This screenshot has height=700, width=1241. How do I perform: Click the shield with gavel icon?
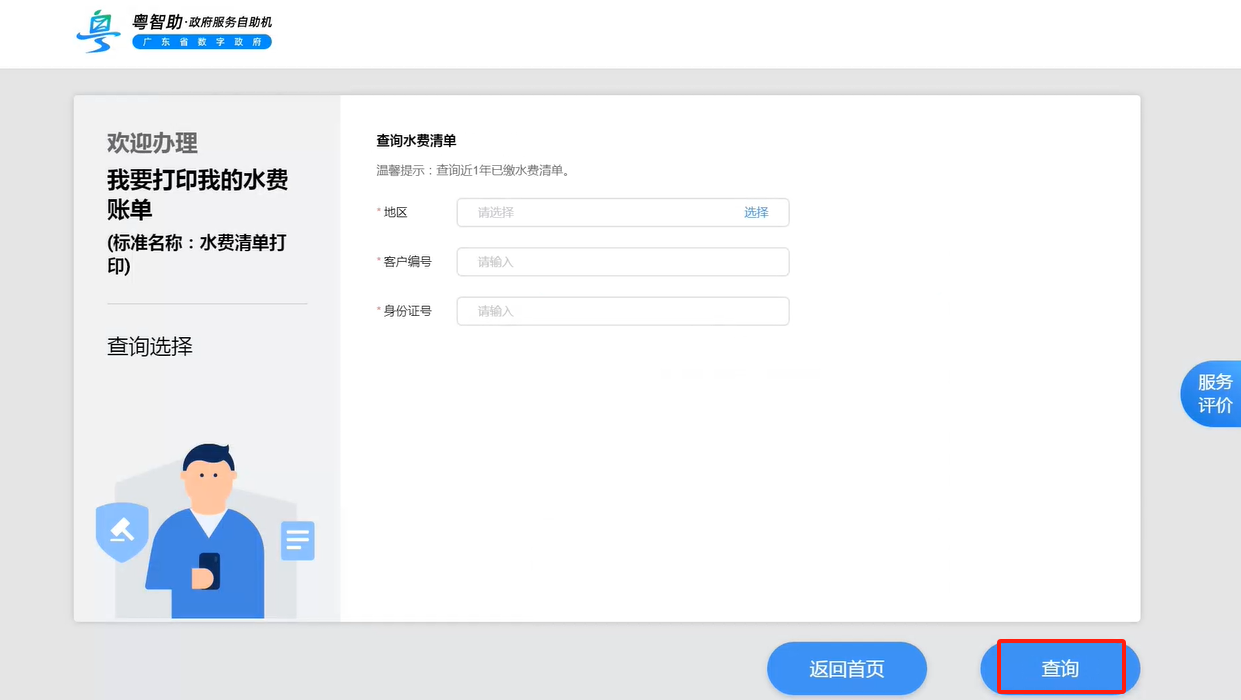[120, 532]
